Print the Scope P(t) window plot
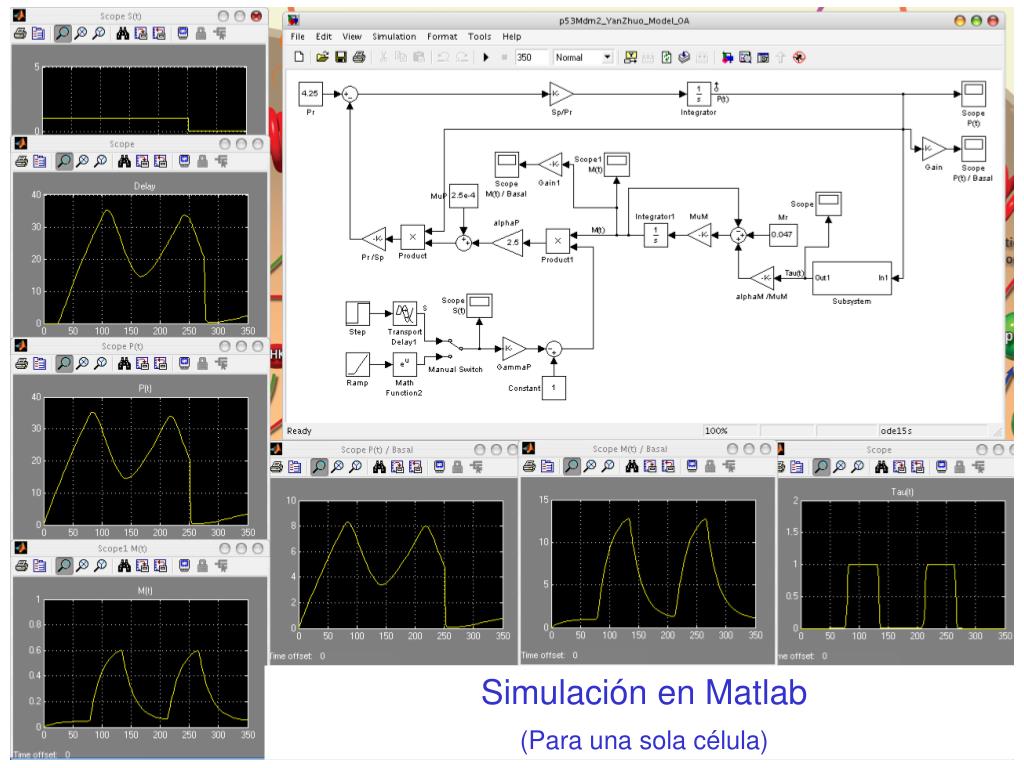Image resolution: width=1024 pixels, height=768 pixels. click(22, 364)
